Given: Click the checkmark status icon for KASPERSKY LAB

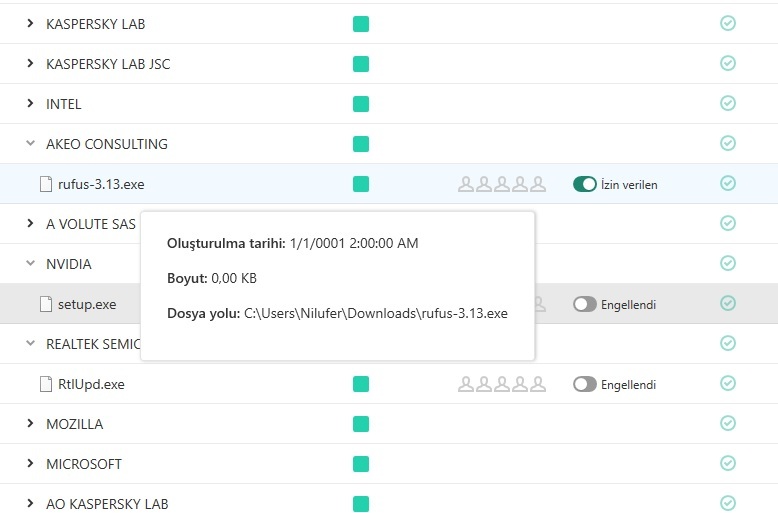Looking at the screenshot, I should [x=728, y=23].
